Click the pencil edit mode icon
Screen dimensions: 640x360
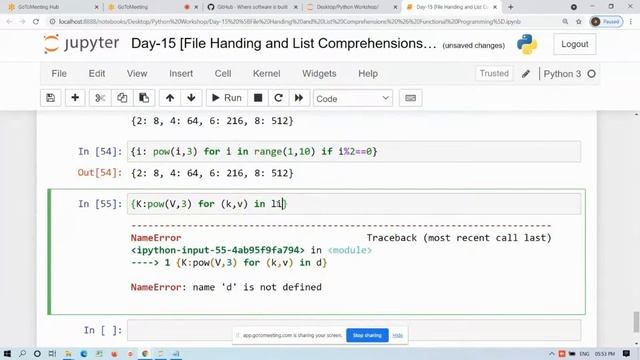pyautogui.click(x=526, y=74)
